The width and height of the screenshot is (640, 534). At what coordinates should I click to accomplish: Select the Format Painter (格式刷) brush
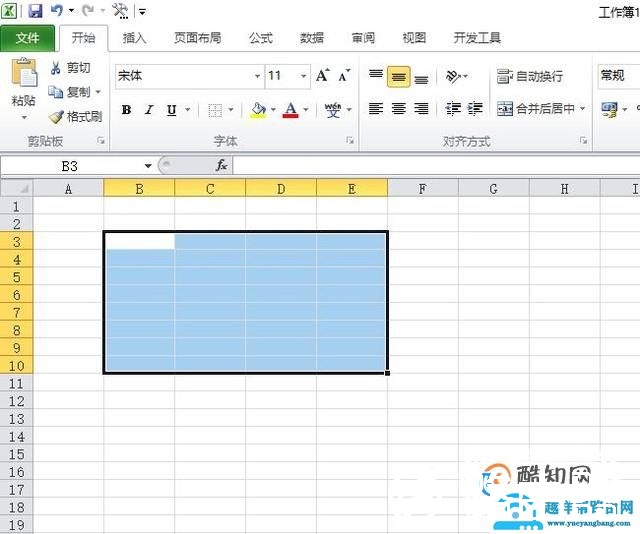point(56,117)
